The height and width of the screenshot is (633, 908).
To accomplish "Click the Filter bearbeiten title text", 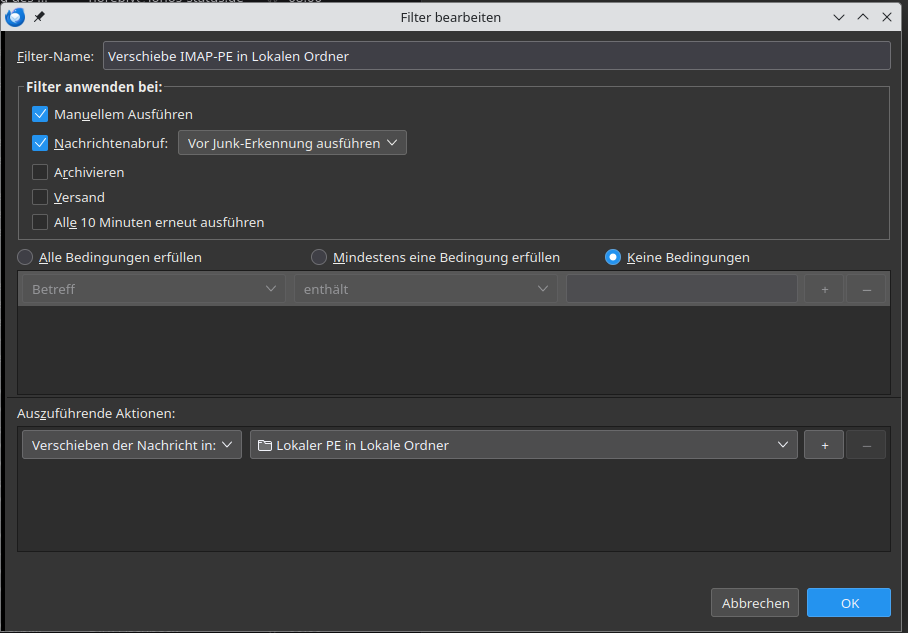I will pos(451,17).
